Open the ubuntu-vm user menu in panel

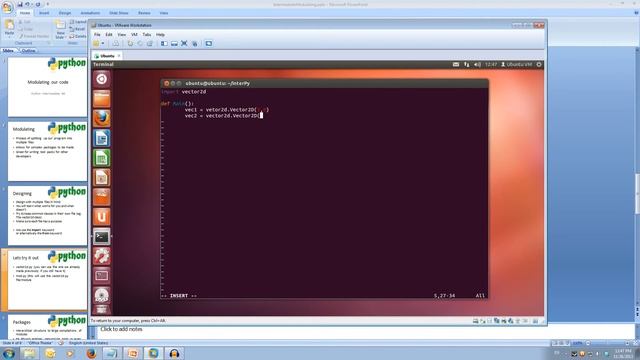[x=517, y=64]
